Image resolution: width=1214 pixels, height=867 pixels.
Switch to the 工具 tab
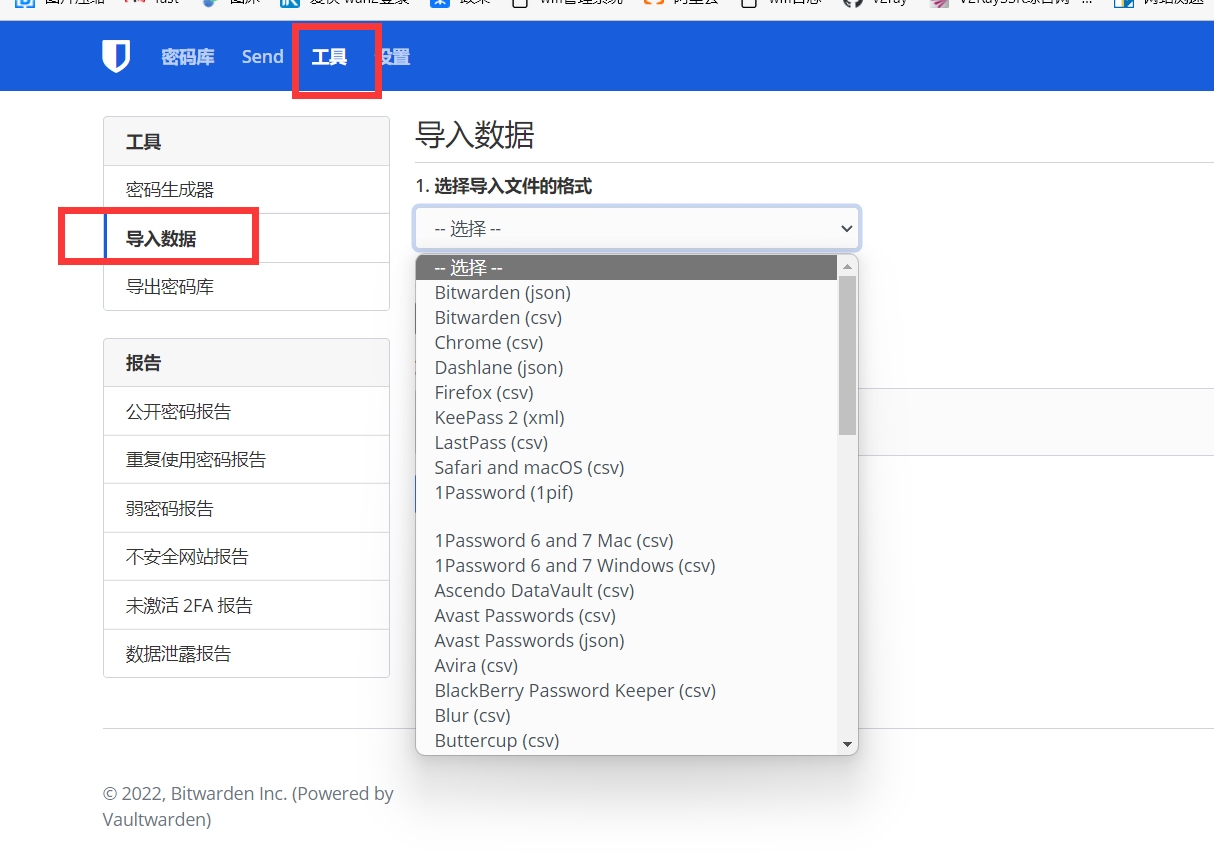pos(329,57)
